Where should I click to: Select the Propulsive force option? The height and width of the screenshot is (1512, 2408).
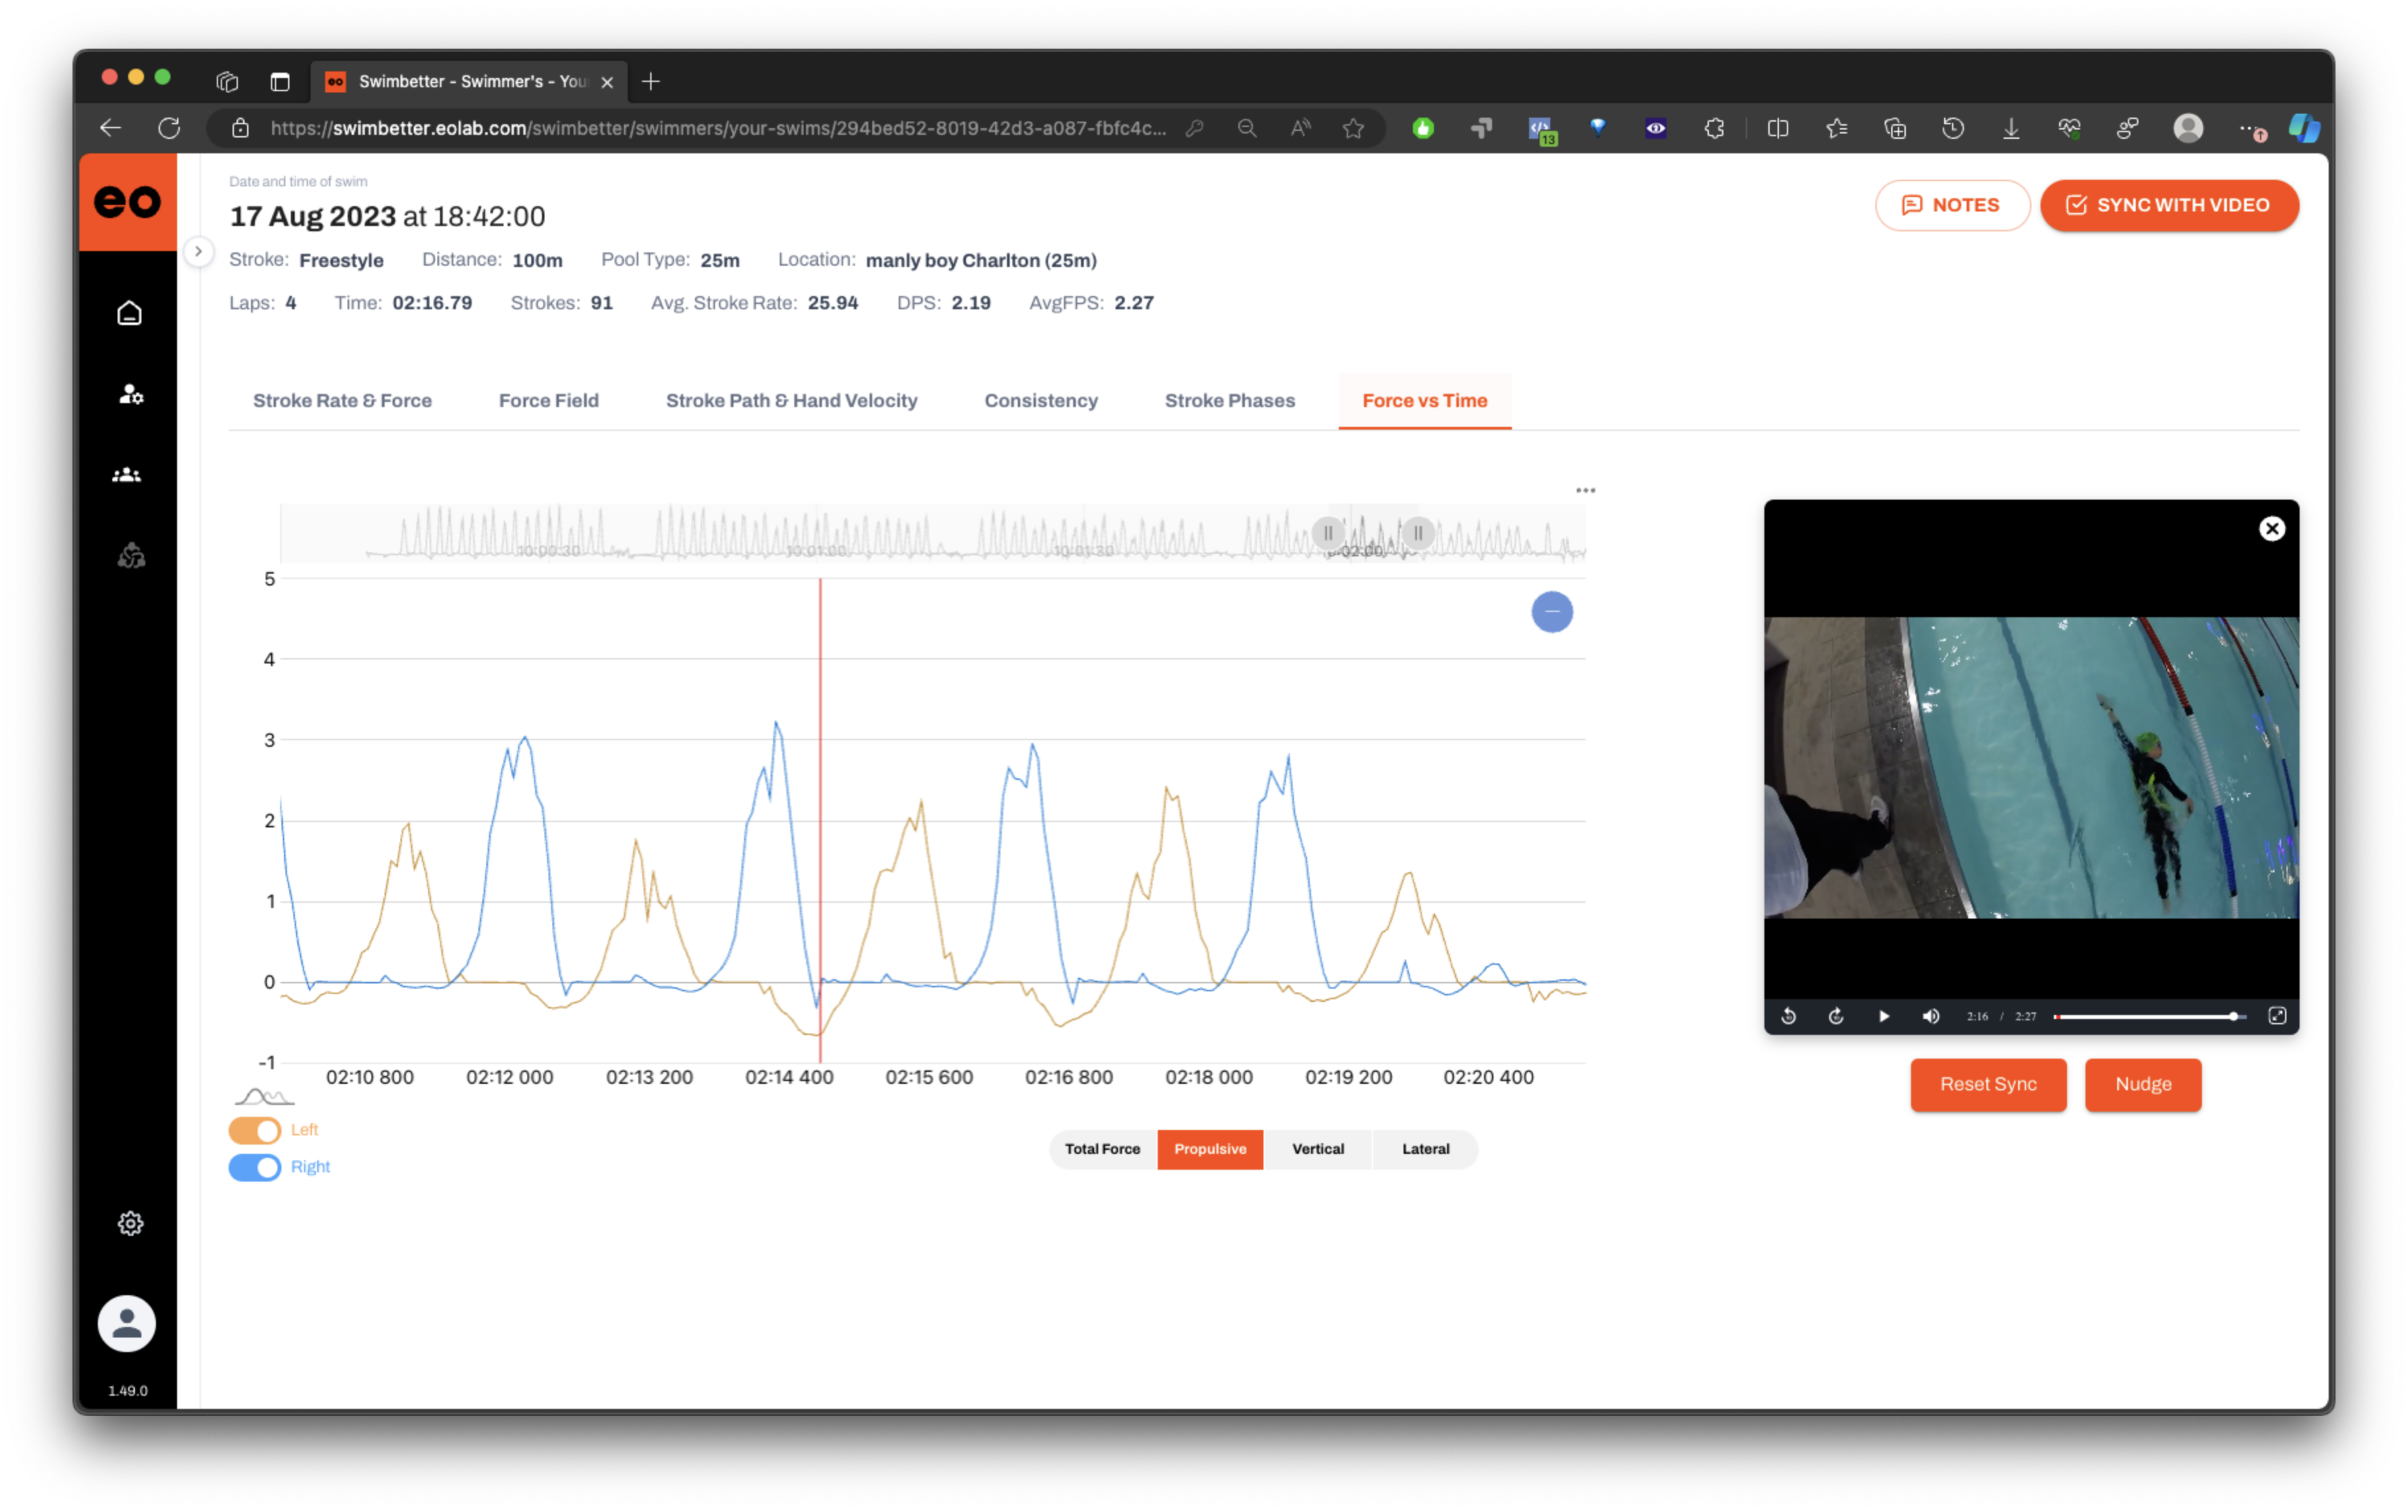point(1210,1149)
